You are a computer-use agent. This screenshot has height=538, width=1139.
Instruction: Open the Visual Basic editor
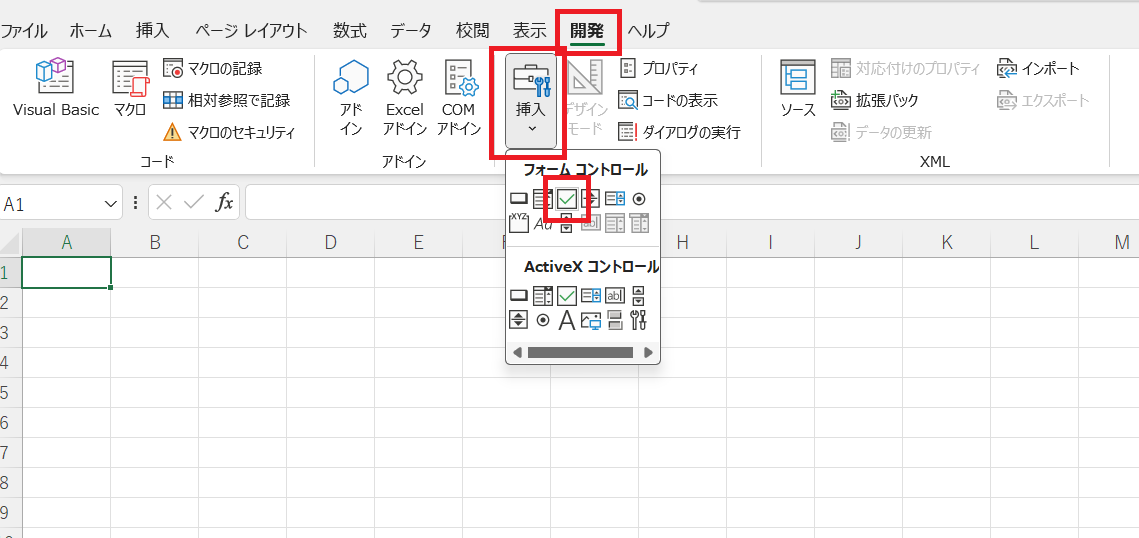pyautogui.click(x=56, y=89)
